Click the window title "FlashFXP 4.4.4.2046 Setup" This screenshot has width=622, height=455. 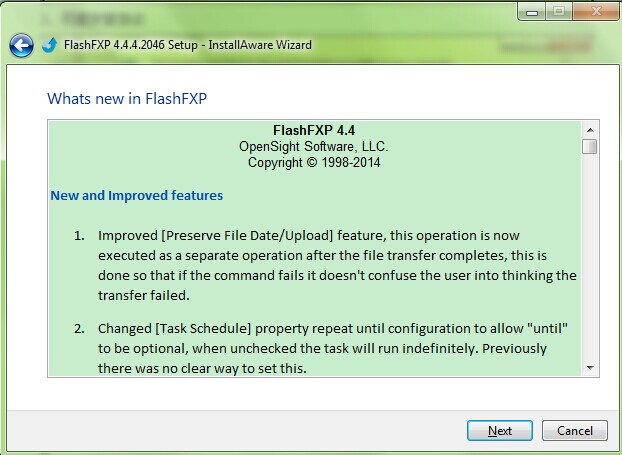189,45
